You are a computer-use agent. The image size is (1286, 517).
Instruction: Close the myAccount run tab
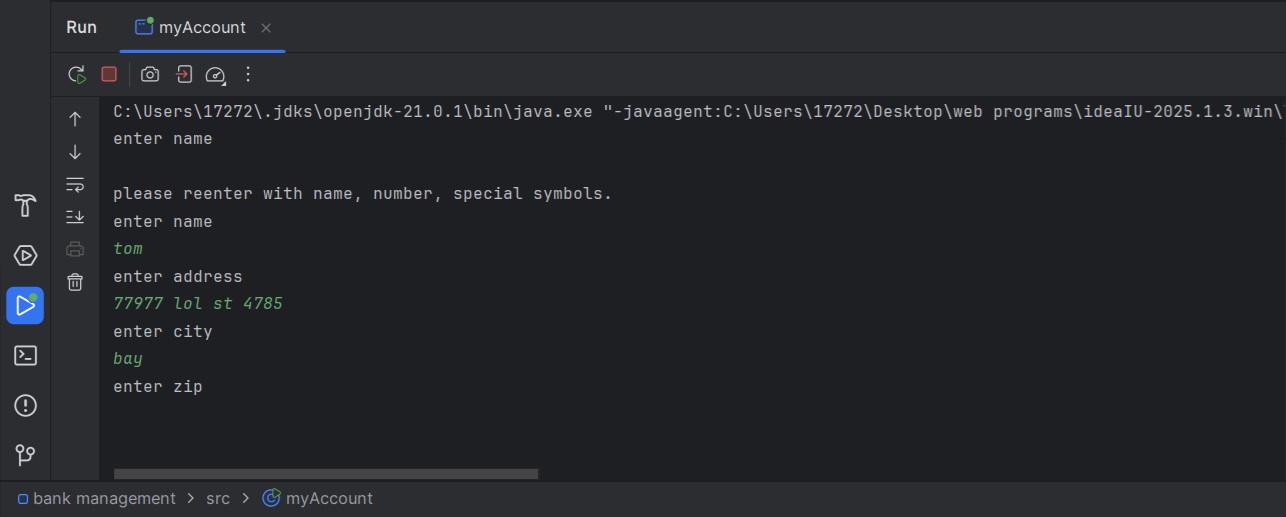(266, 28)
